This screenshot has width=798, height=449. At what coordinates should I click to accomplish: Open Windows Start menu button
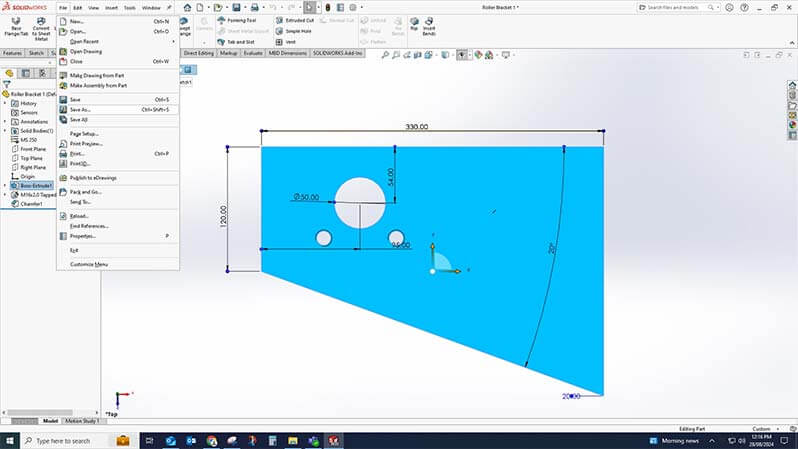[10, 441]
